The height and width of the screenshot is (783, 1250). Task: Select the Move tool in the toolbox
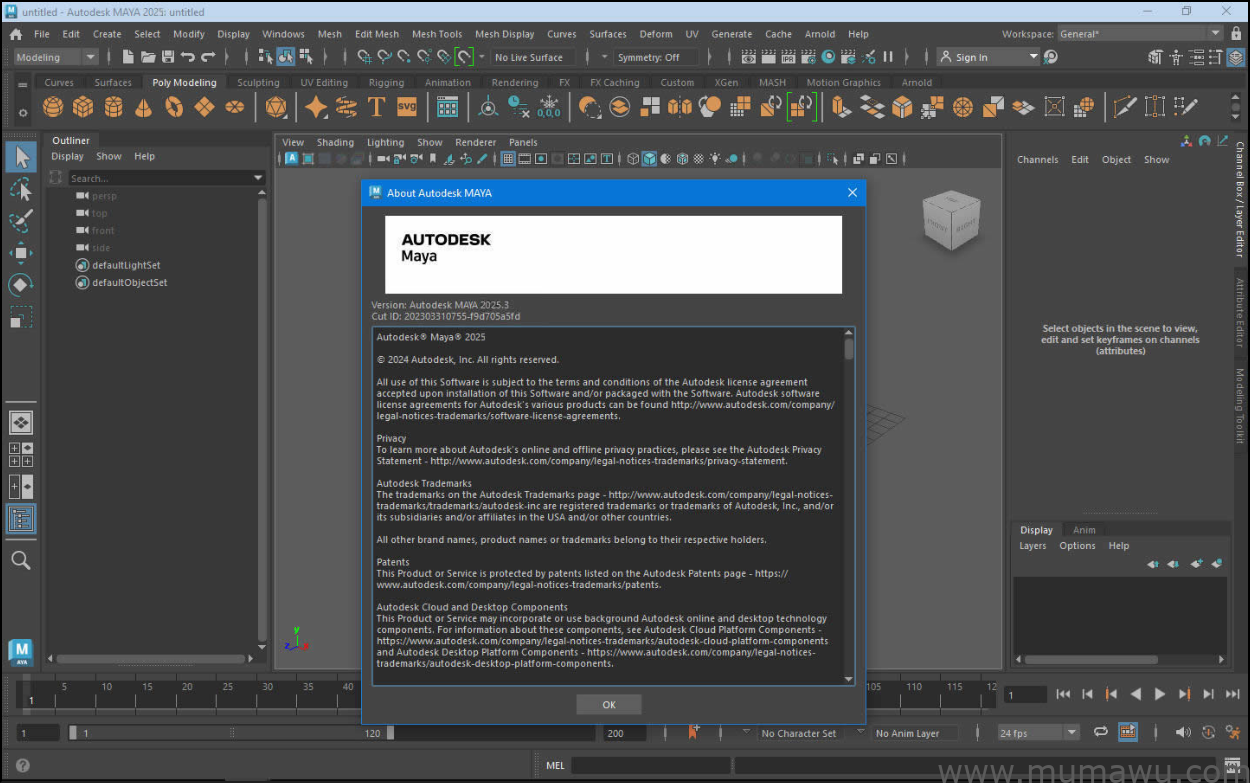tap(21, 253)
